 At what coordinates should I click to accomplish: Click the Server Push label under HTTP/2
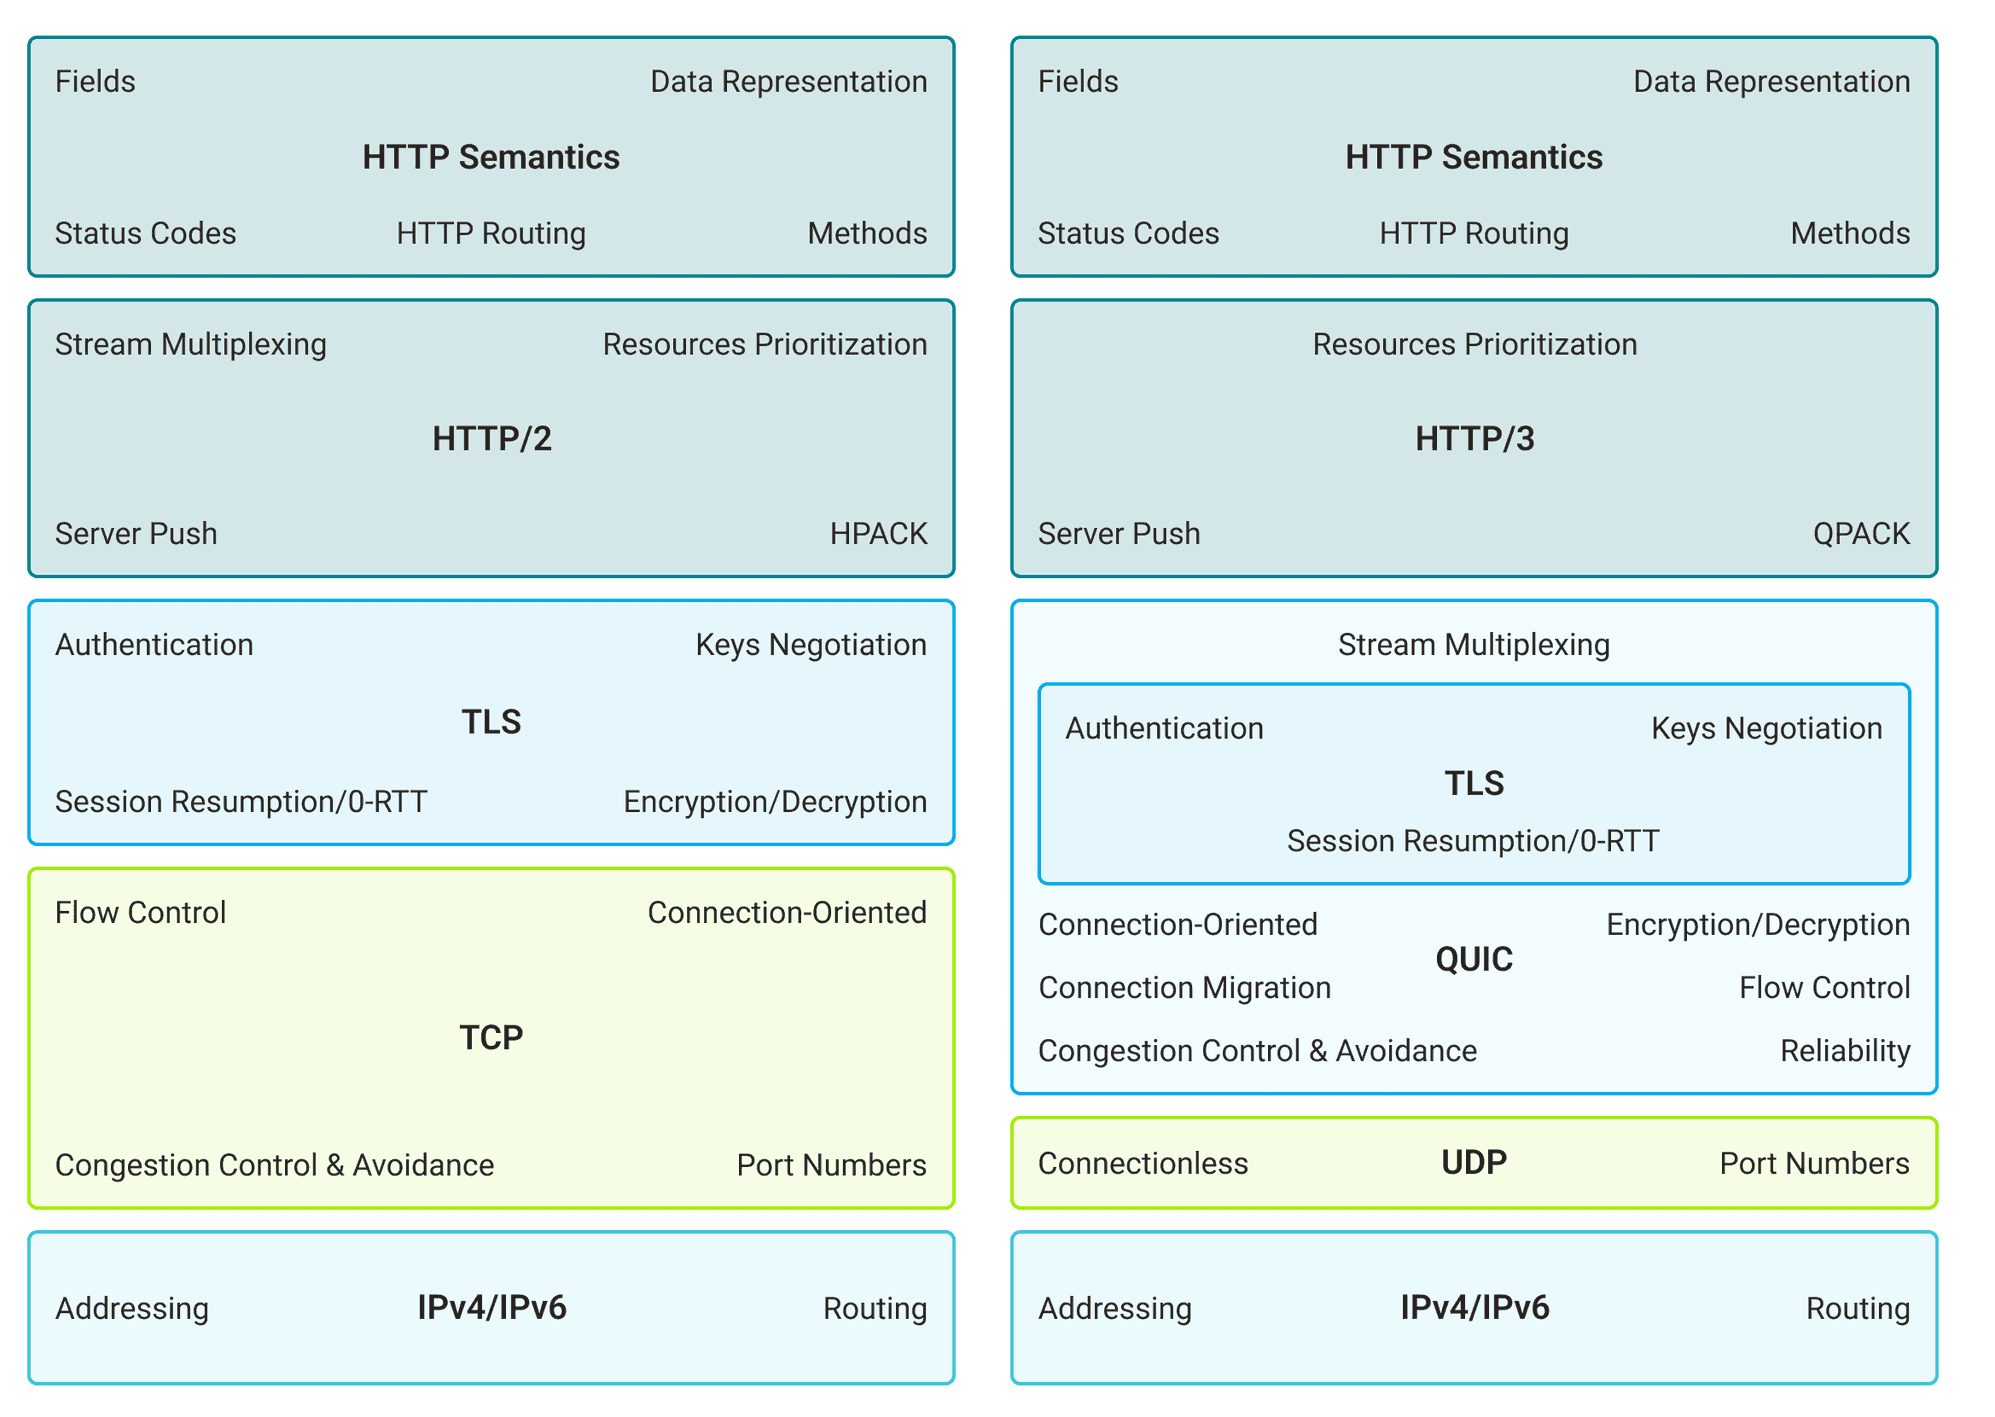(x=135, y=533)
